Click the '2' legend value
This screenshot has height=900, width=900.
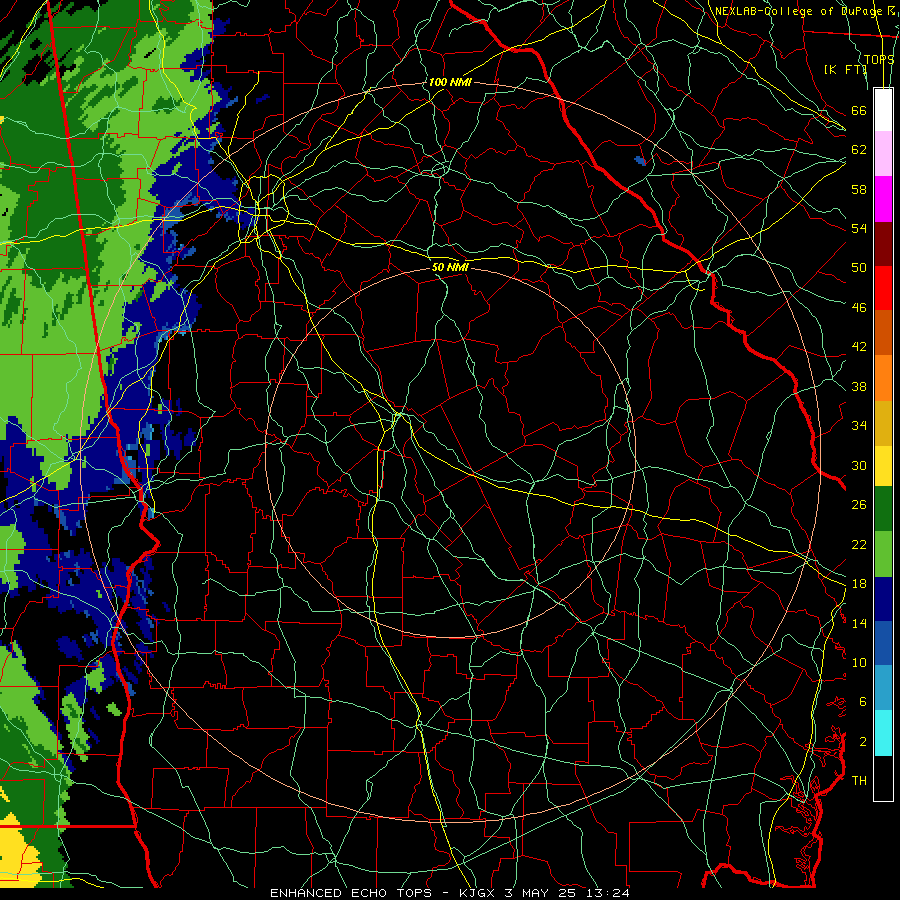863,742
